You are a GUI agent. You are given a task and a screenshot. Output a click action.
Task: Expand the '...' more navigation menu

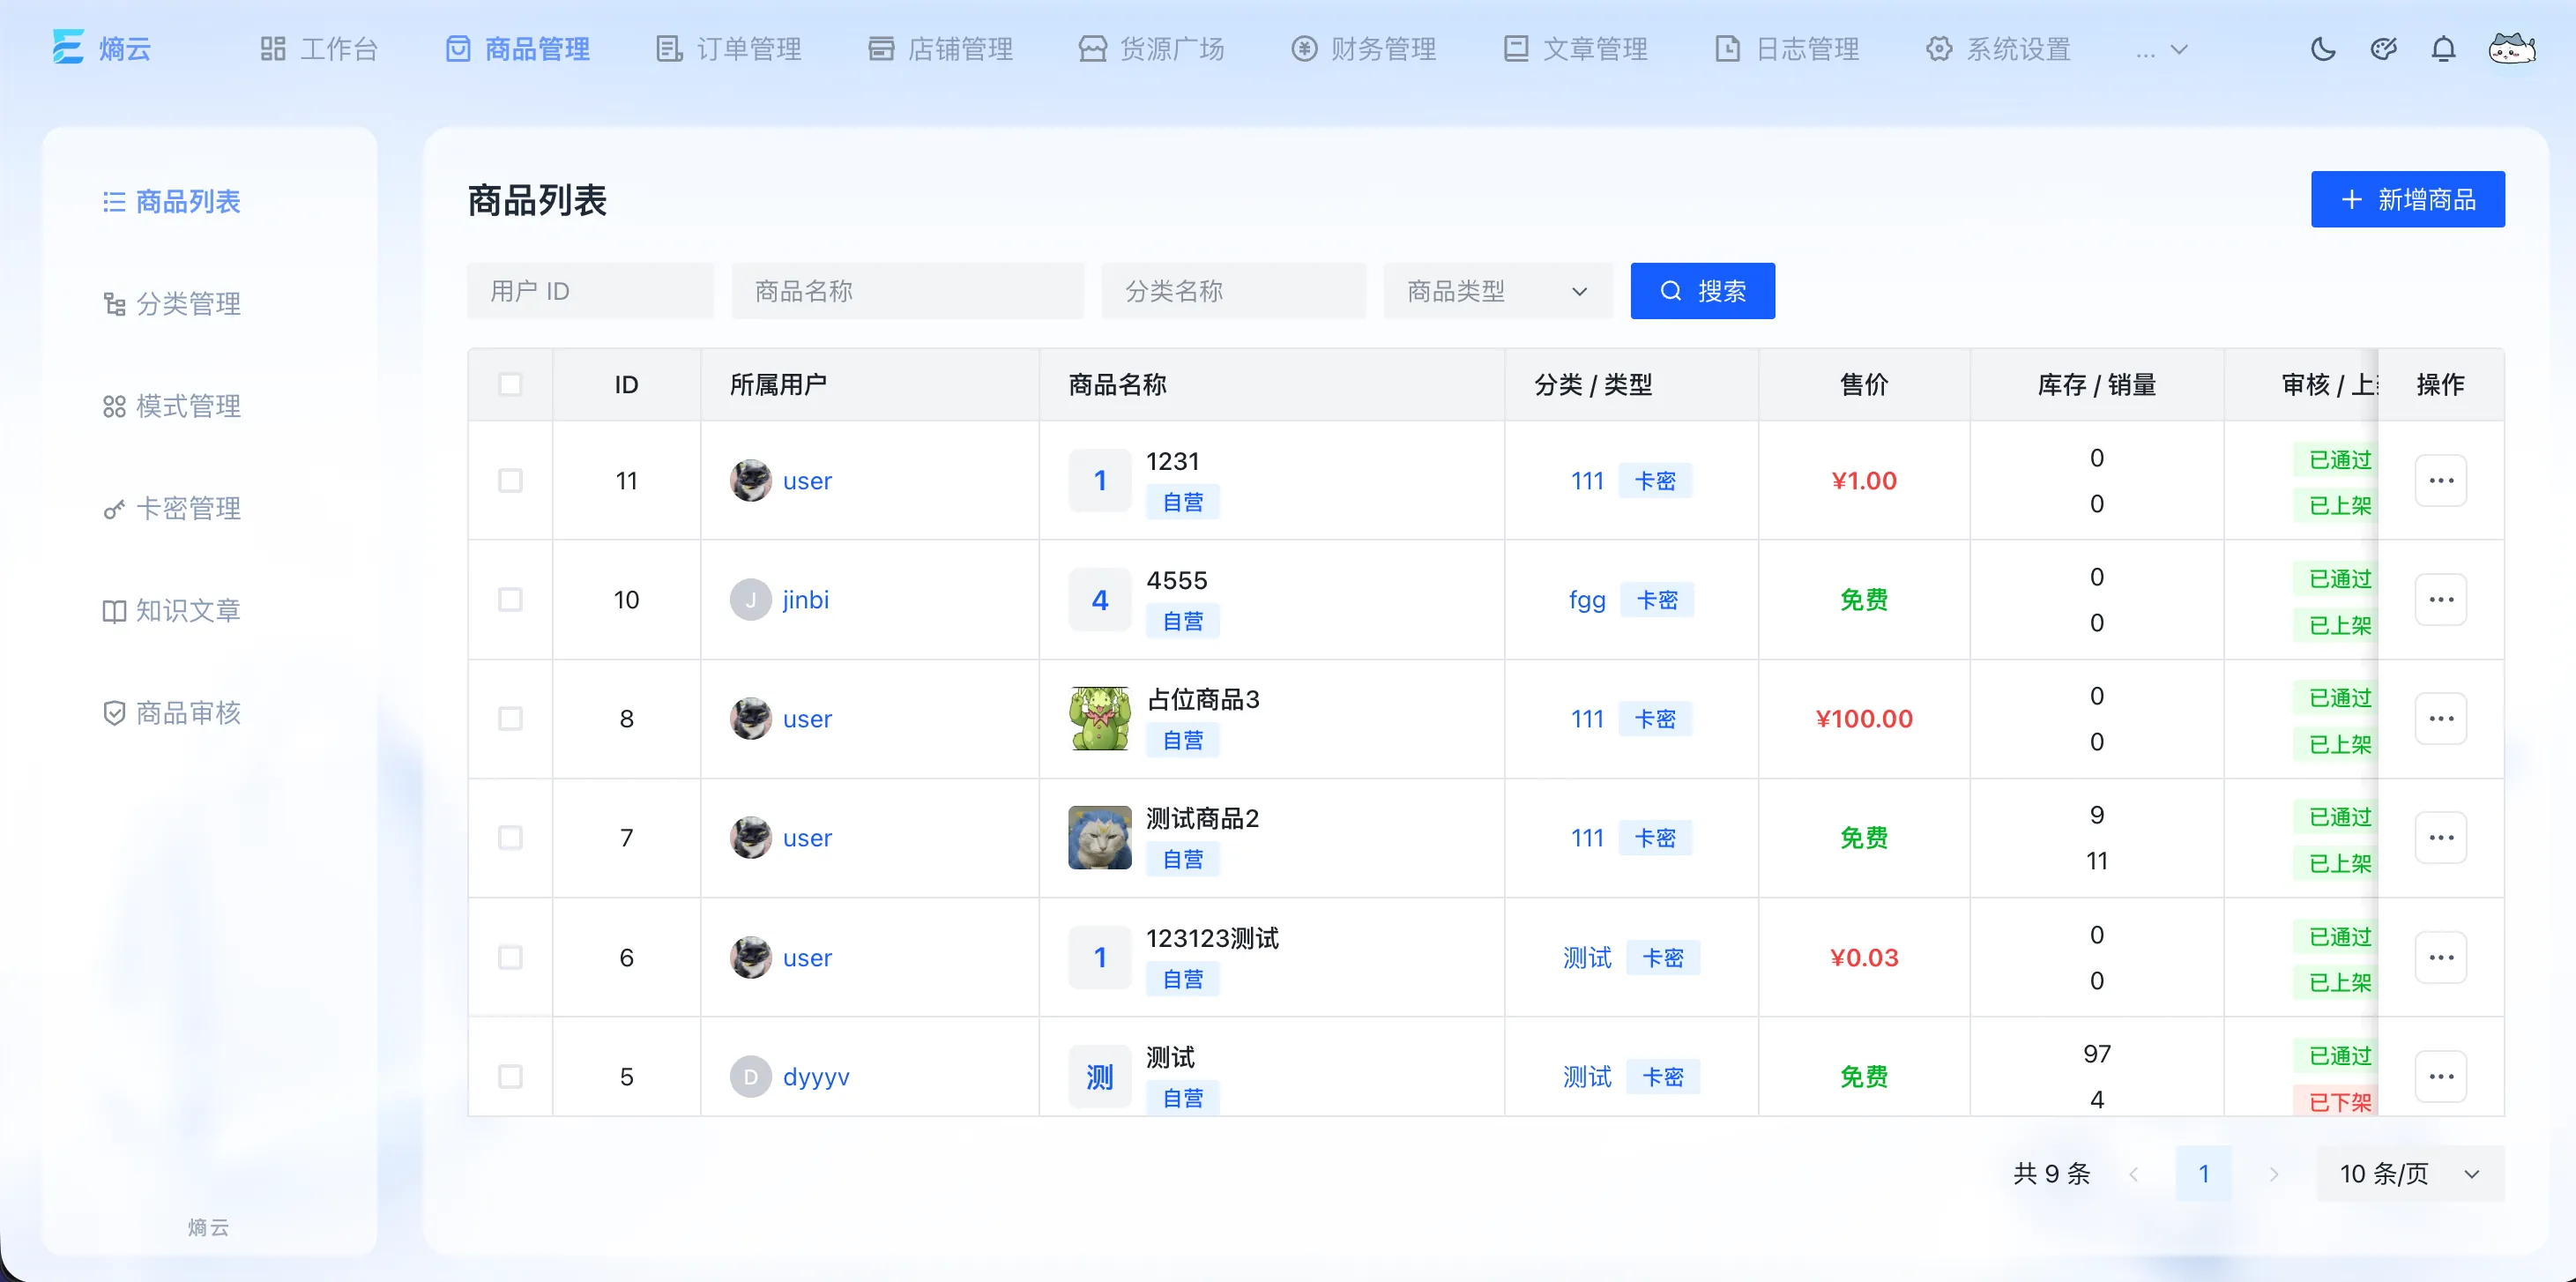(2161, 49)
